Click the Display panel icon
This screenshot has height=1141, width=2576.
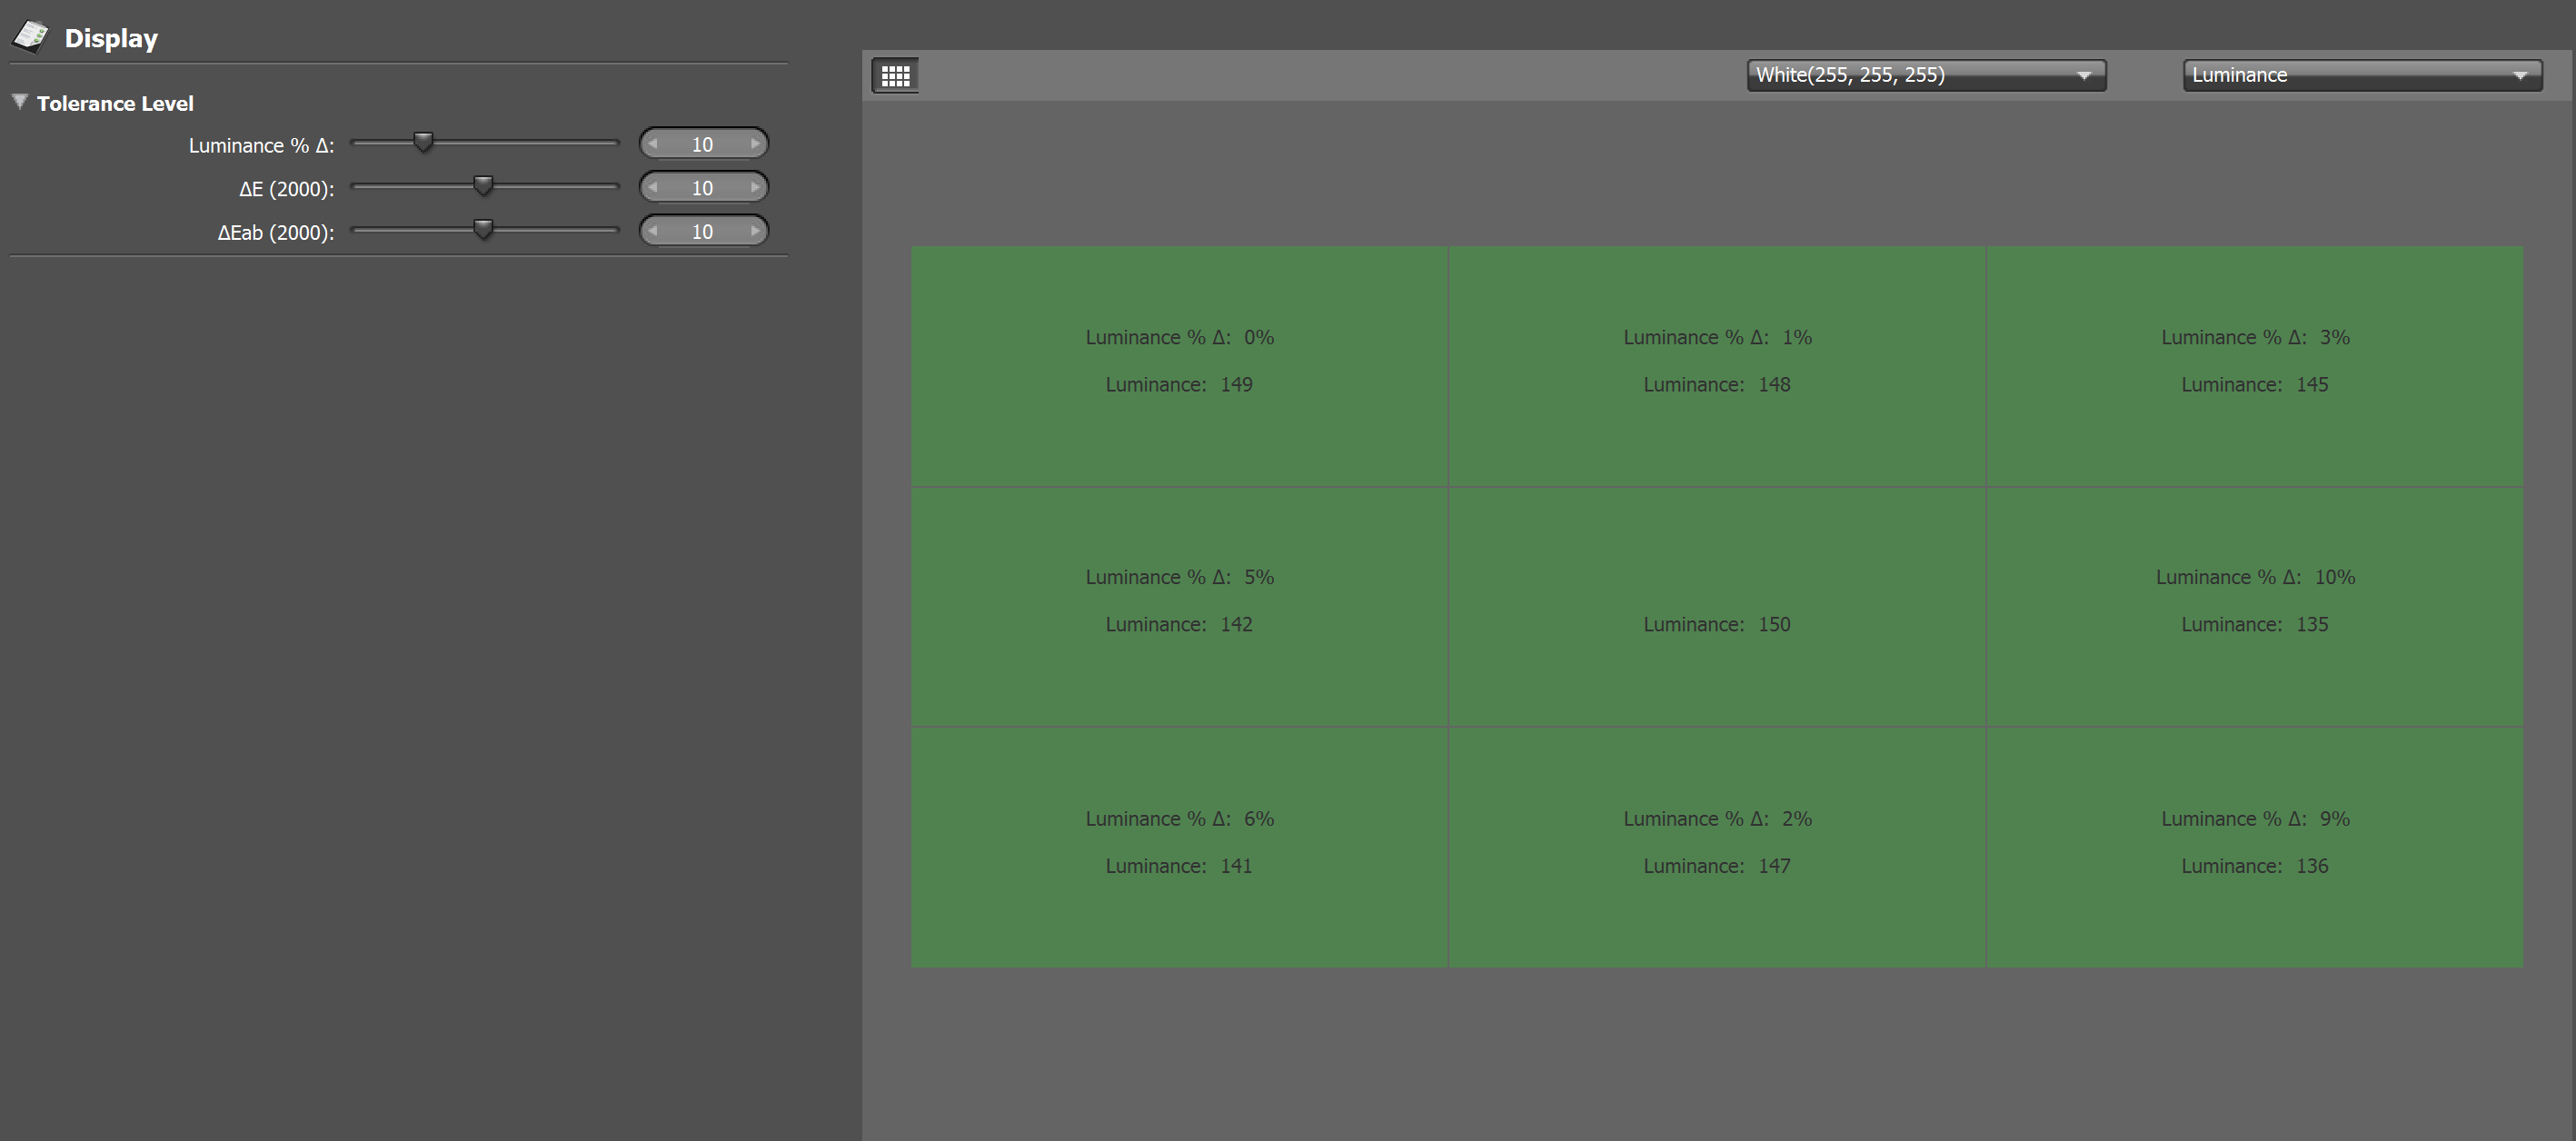coord(30,37)
